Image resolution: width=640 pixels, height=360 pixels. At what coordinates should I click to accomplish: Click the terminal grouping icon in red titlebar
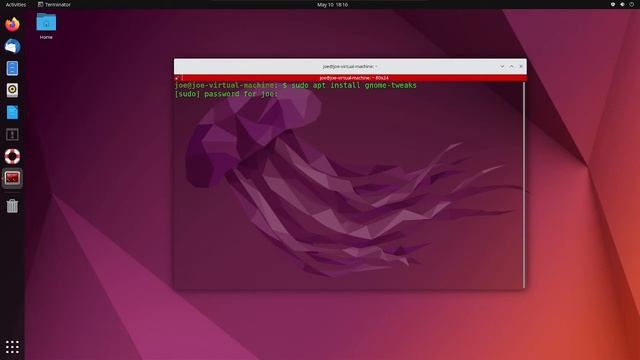177,78
